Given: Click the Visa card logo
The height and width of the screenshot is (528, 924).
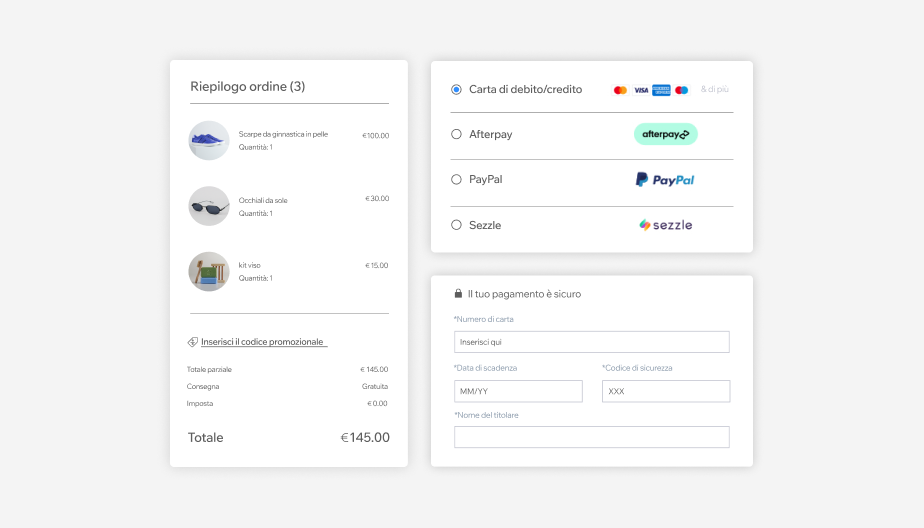Looking at the screenshot, I should (x=641, y=90).
